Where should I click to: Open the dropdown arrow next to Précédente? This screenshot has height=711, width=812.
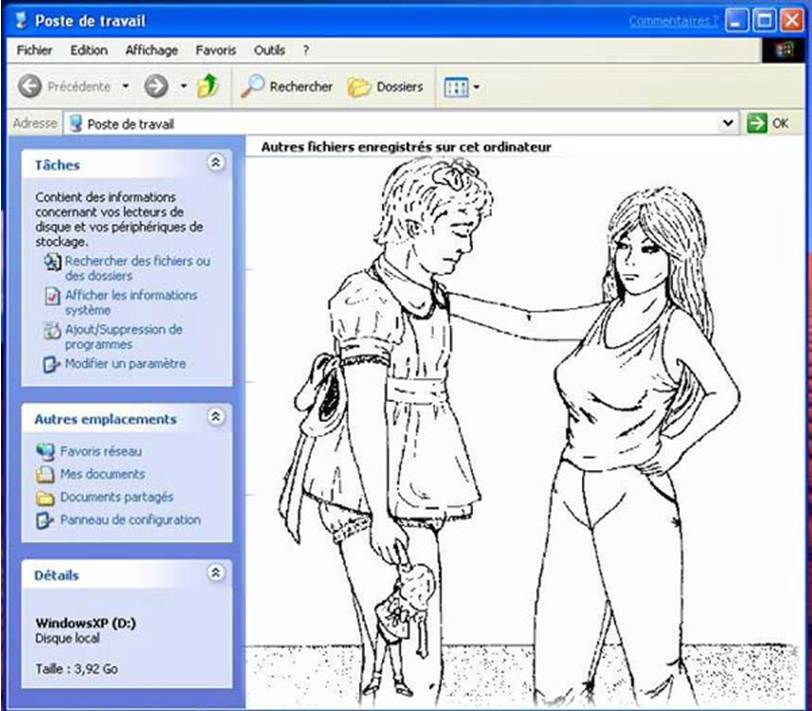pyautogui.click(x=126, y=87)
